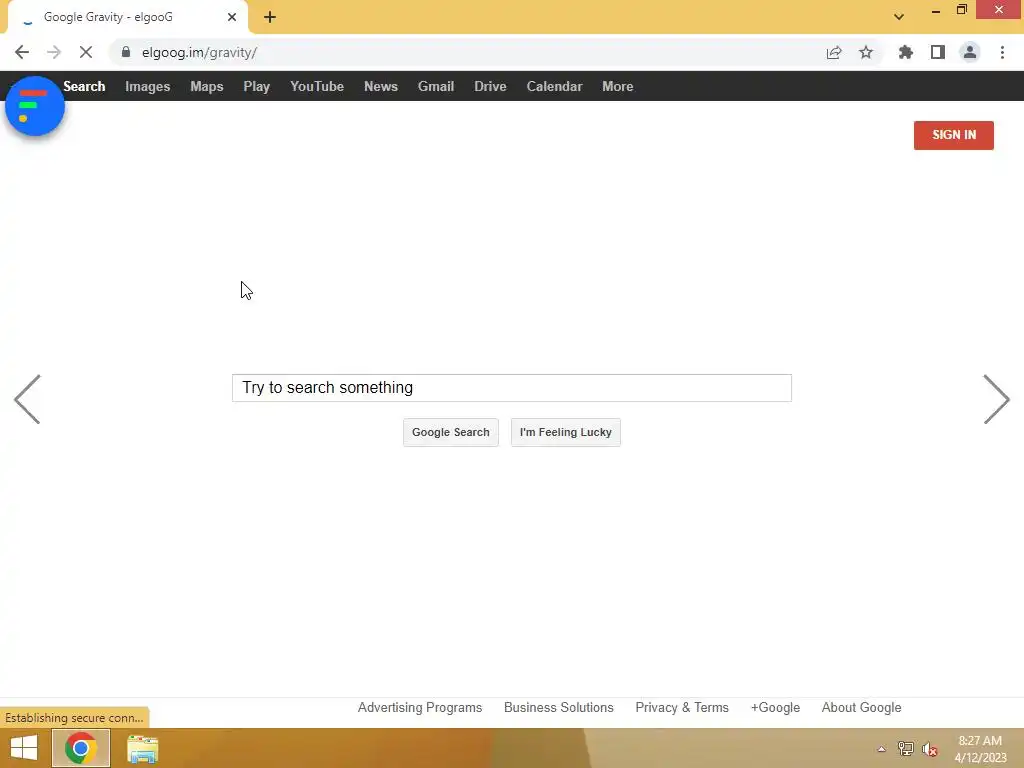Click the muted speaker tray icon
Image resolution: width=1024 pixels, height=768 pixels.
(x=930, y=749)
